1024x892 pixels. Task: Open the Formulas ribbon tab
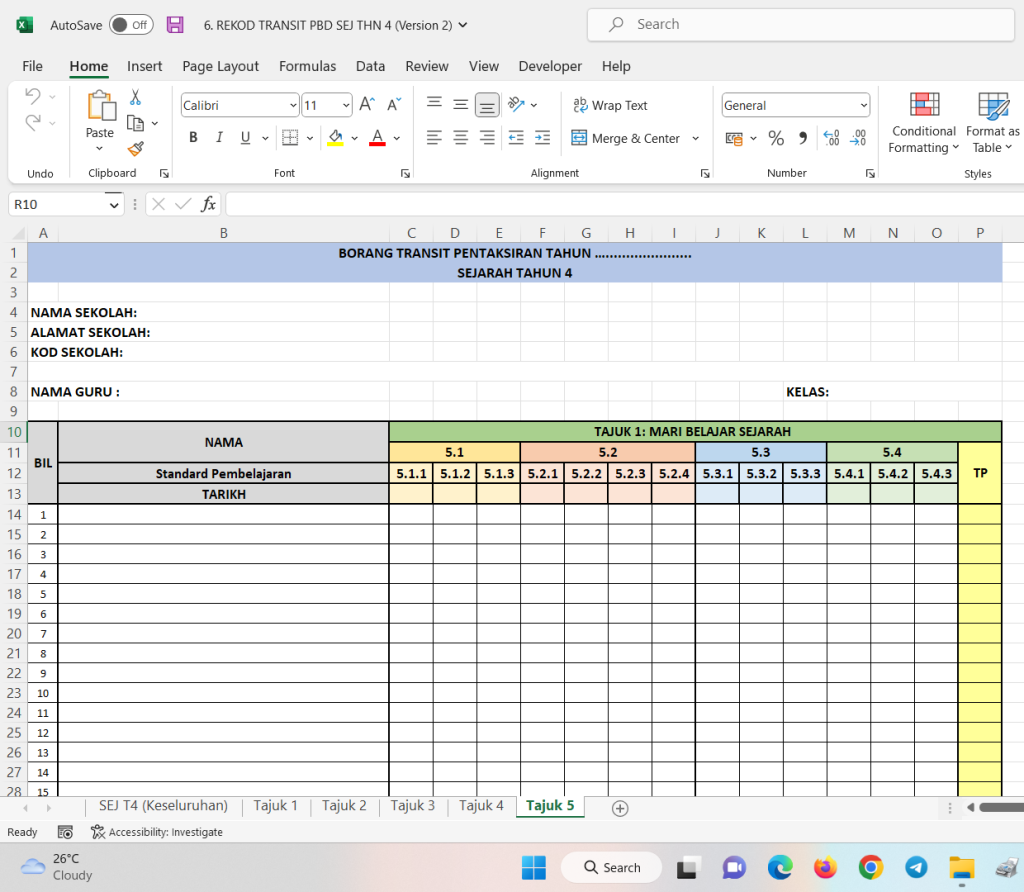307,66
